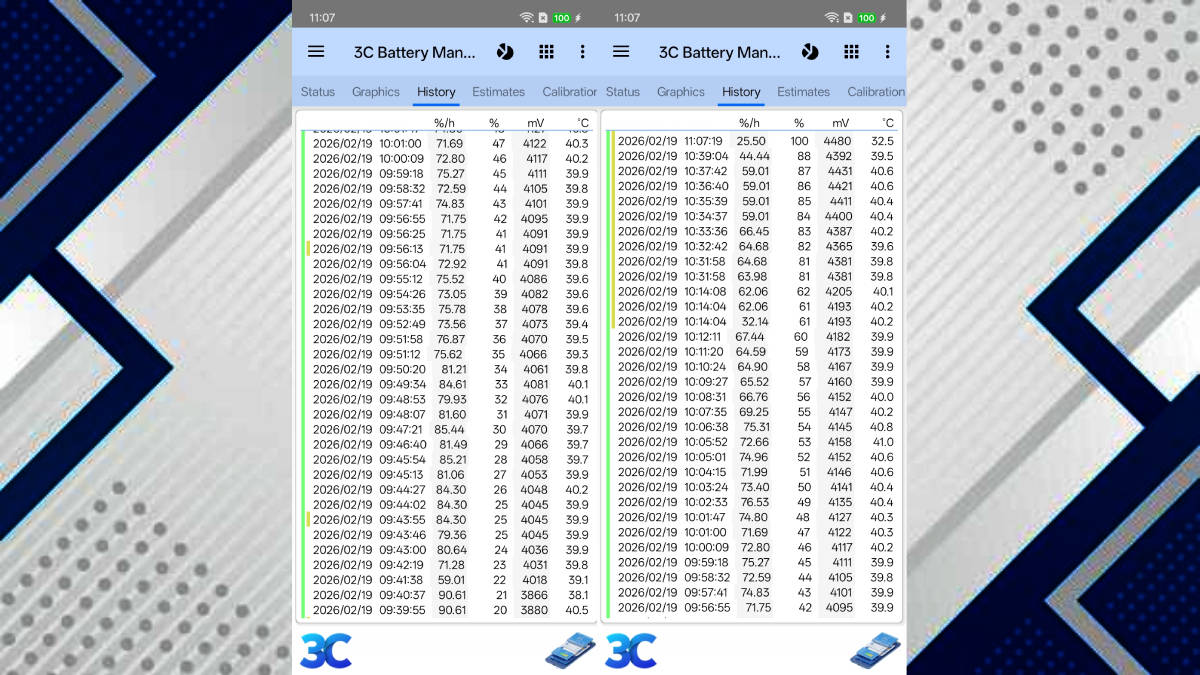
Task: Open grid apps icon in left app bar
Action: [x=546, y=52]
